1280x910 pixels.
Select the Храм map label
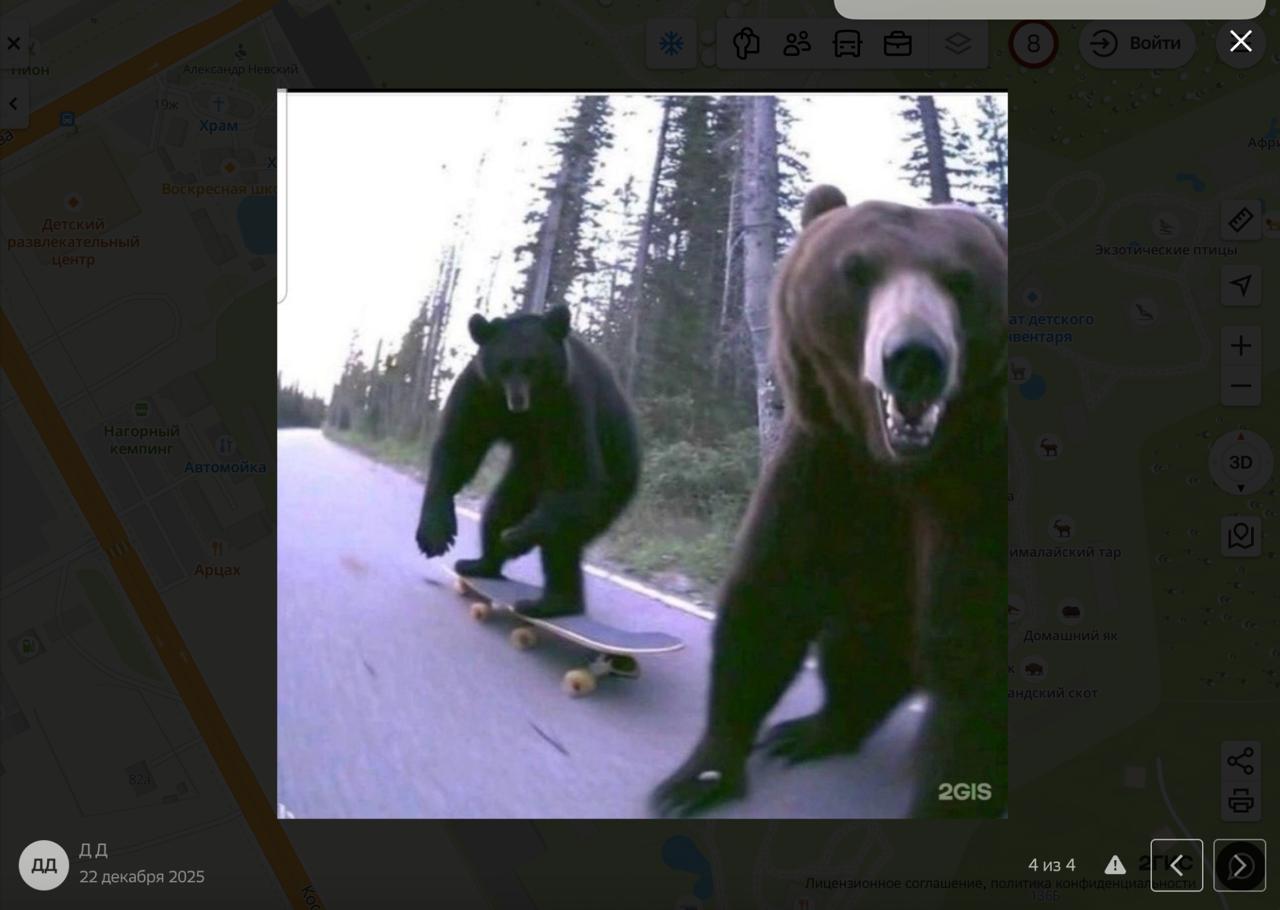point(218,125)
